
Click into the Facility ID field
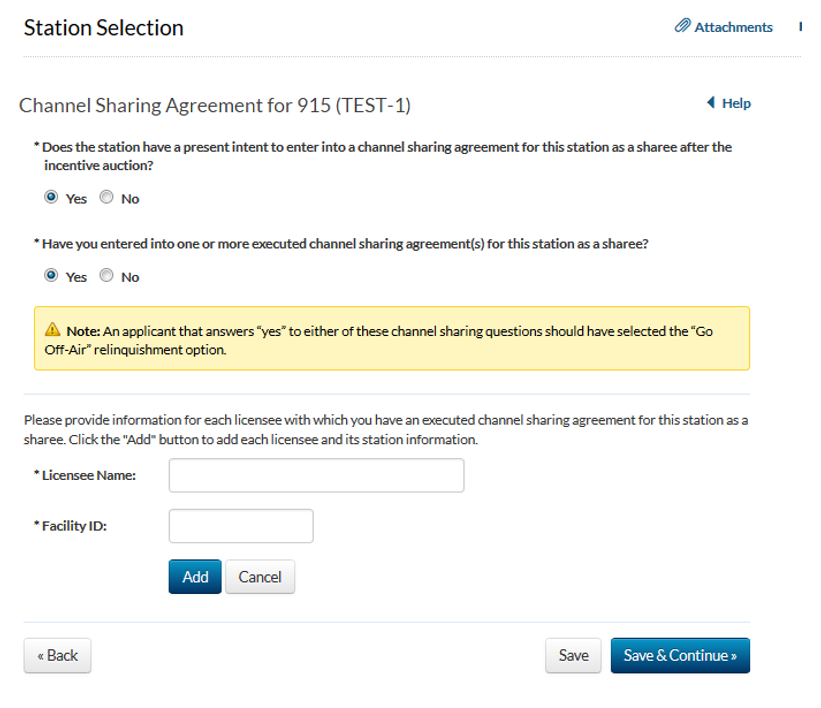point(241,526)
